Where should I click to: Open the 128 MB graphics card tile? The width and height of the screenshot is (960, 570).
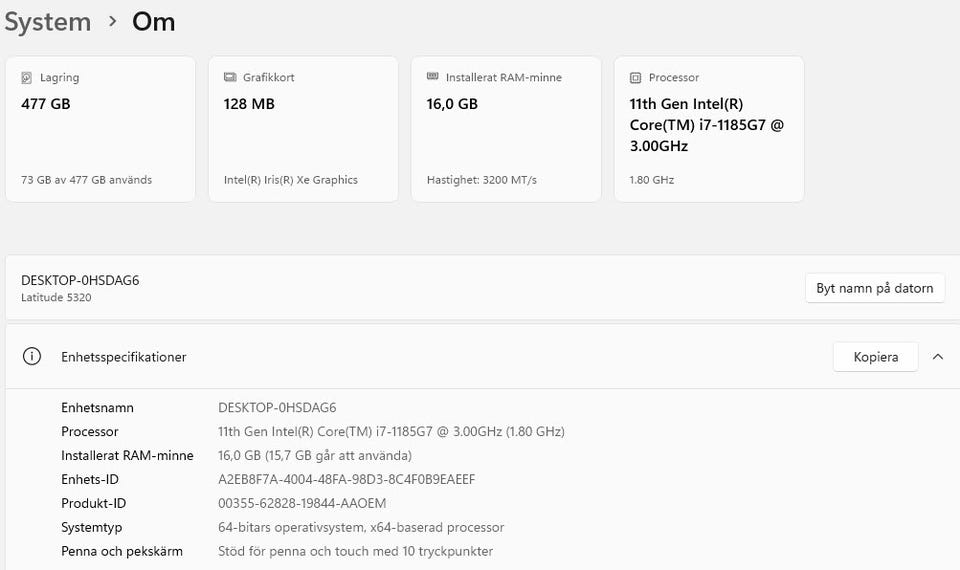tap(303, 130)
